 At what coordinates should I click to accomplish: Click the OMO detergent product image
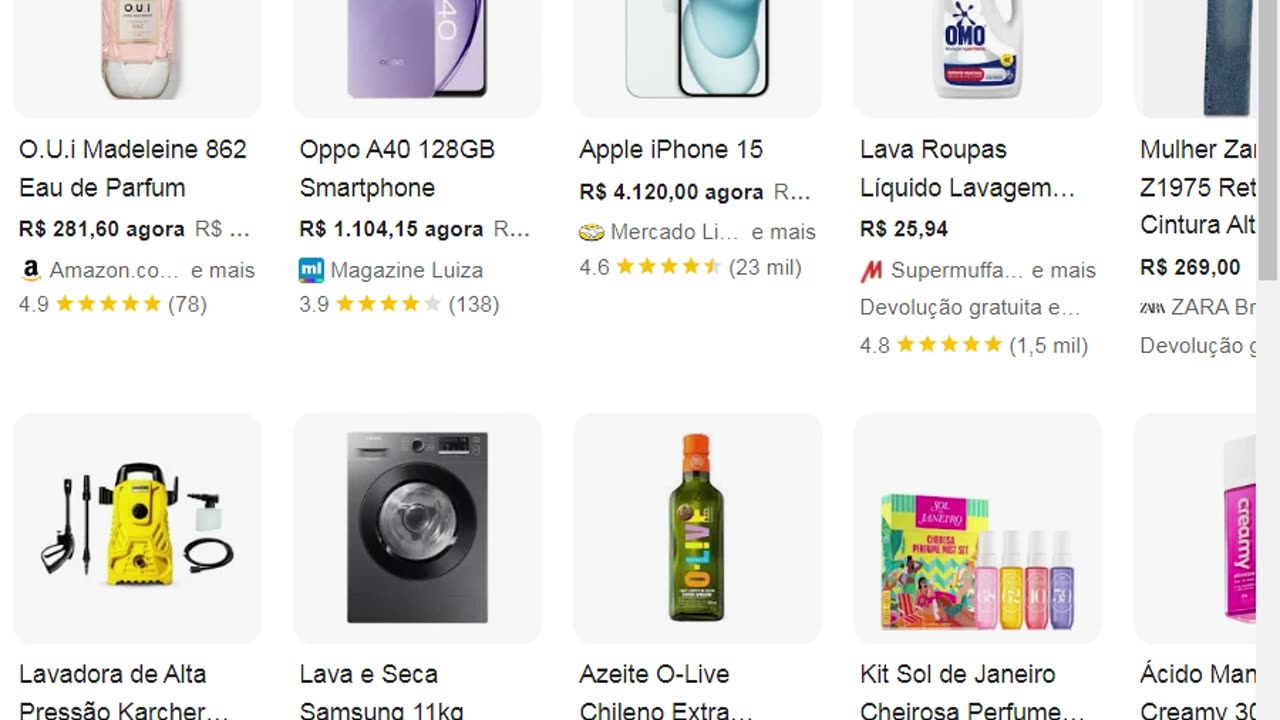(x=977, y=50)
